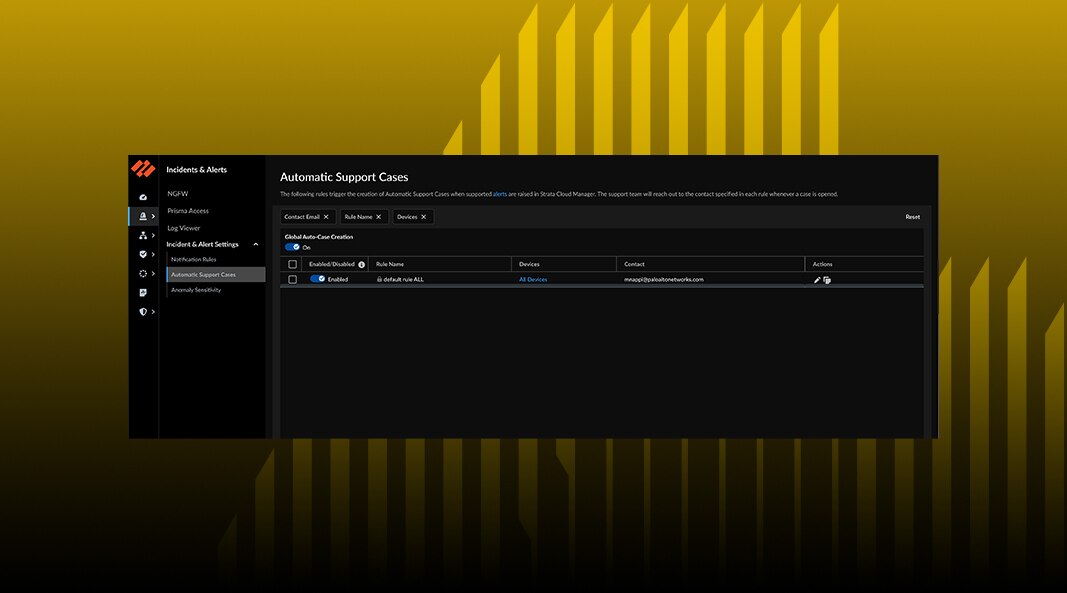
Task: Collapse the Incident & Alert Settings section
Action: click(x=255, y=244)
